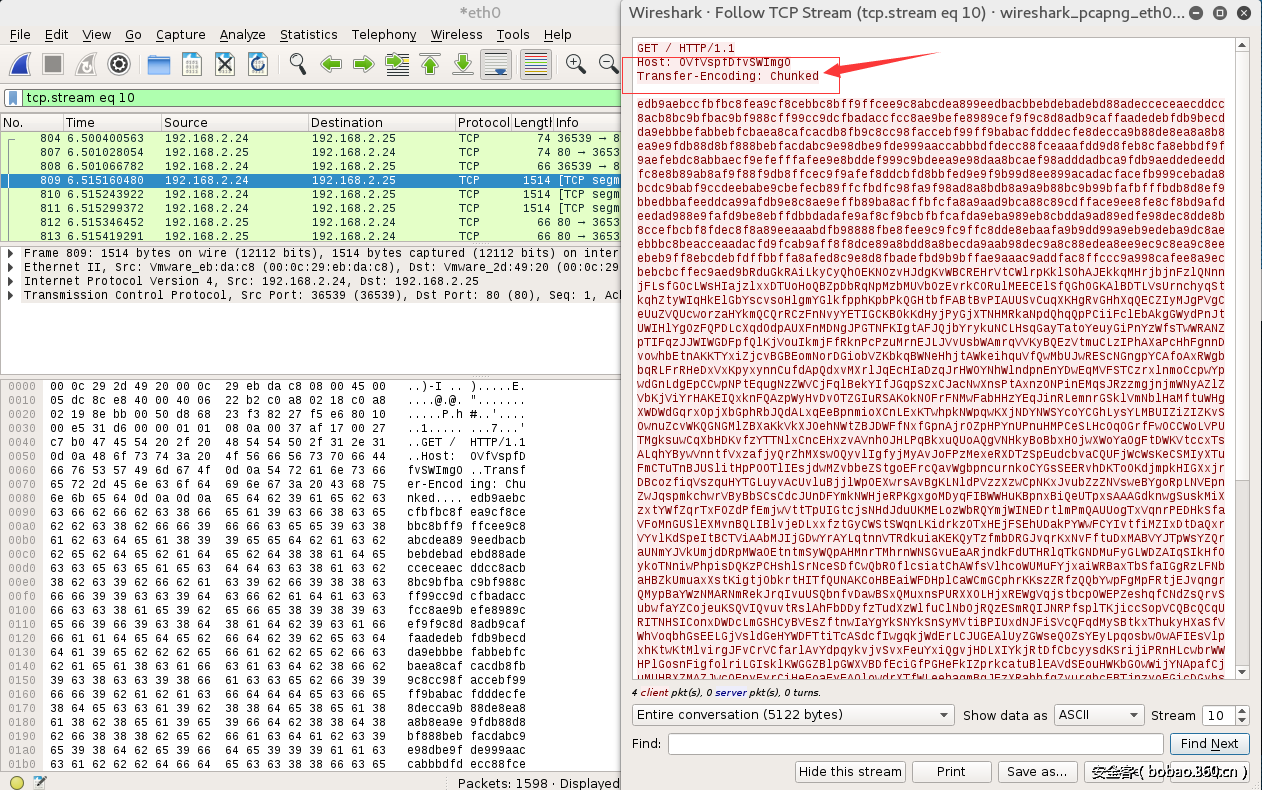The width and height of the screenshot is (1262, 790).
Task: Click the Find text input field
Action: pyautogui.click(x=914, y=744)
